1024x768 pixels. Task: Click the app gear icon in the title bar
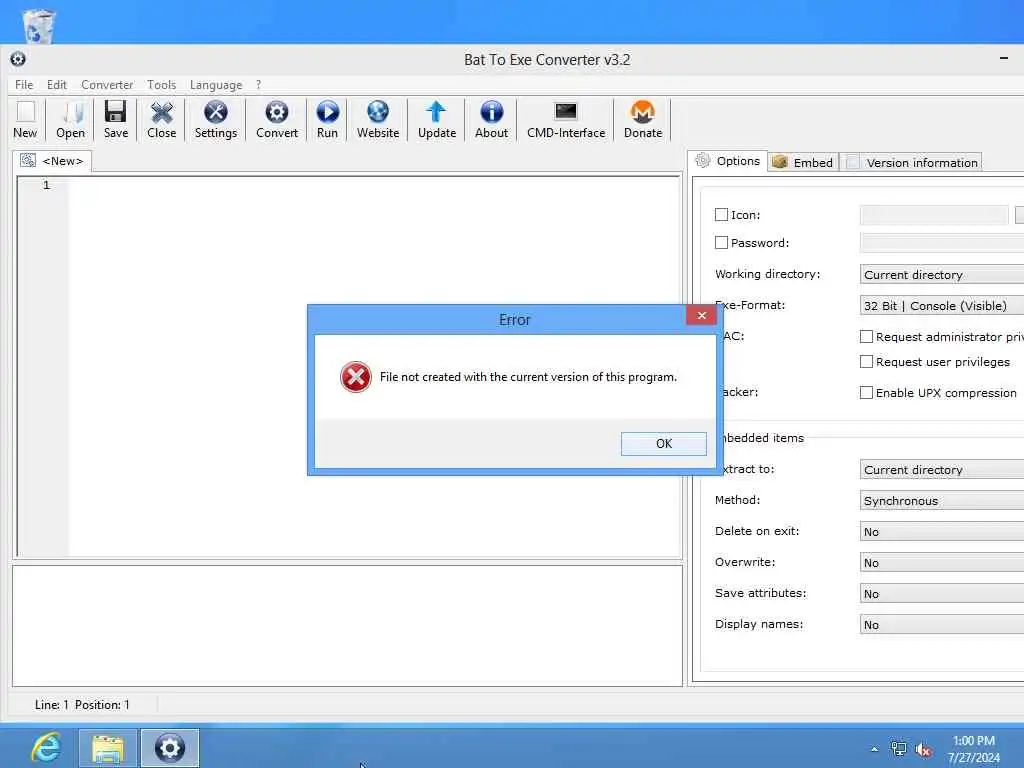pos(18,59)
